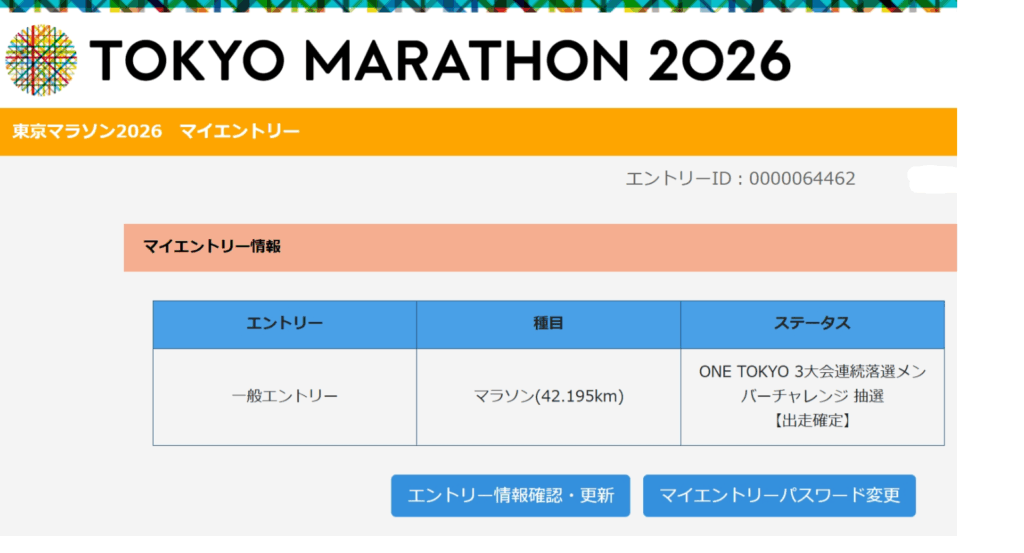Click the ONE TOKYO 3大会連続落選 status line
Viewport: 1024px width, 553px height.
pyautogui.click(x=812, y=372)
